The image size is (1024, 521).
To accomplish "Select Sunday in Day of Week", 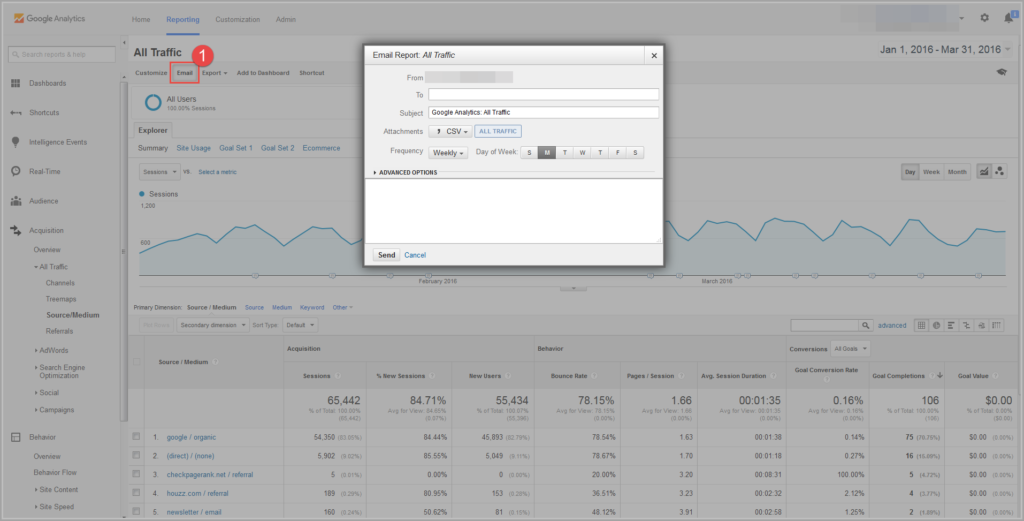I will coord(529,153).
